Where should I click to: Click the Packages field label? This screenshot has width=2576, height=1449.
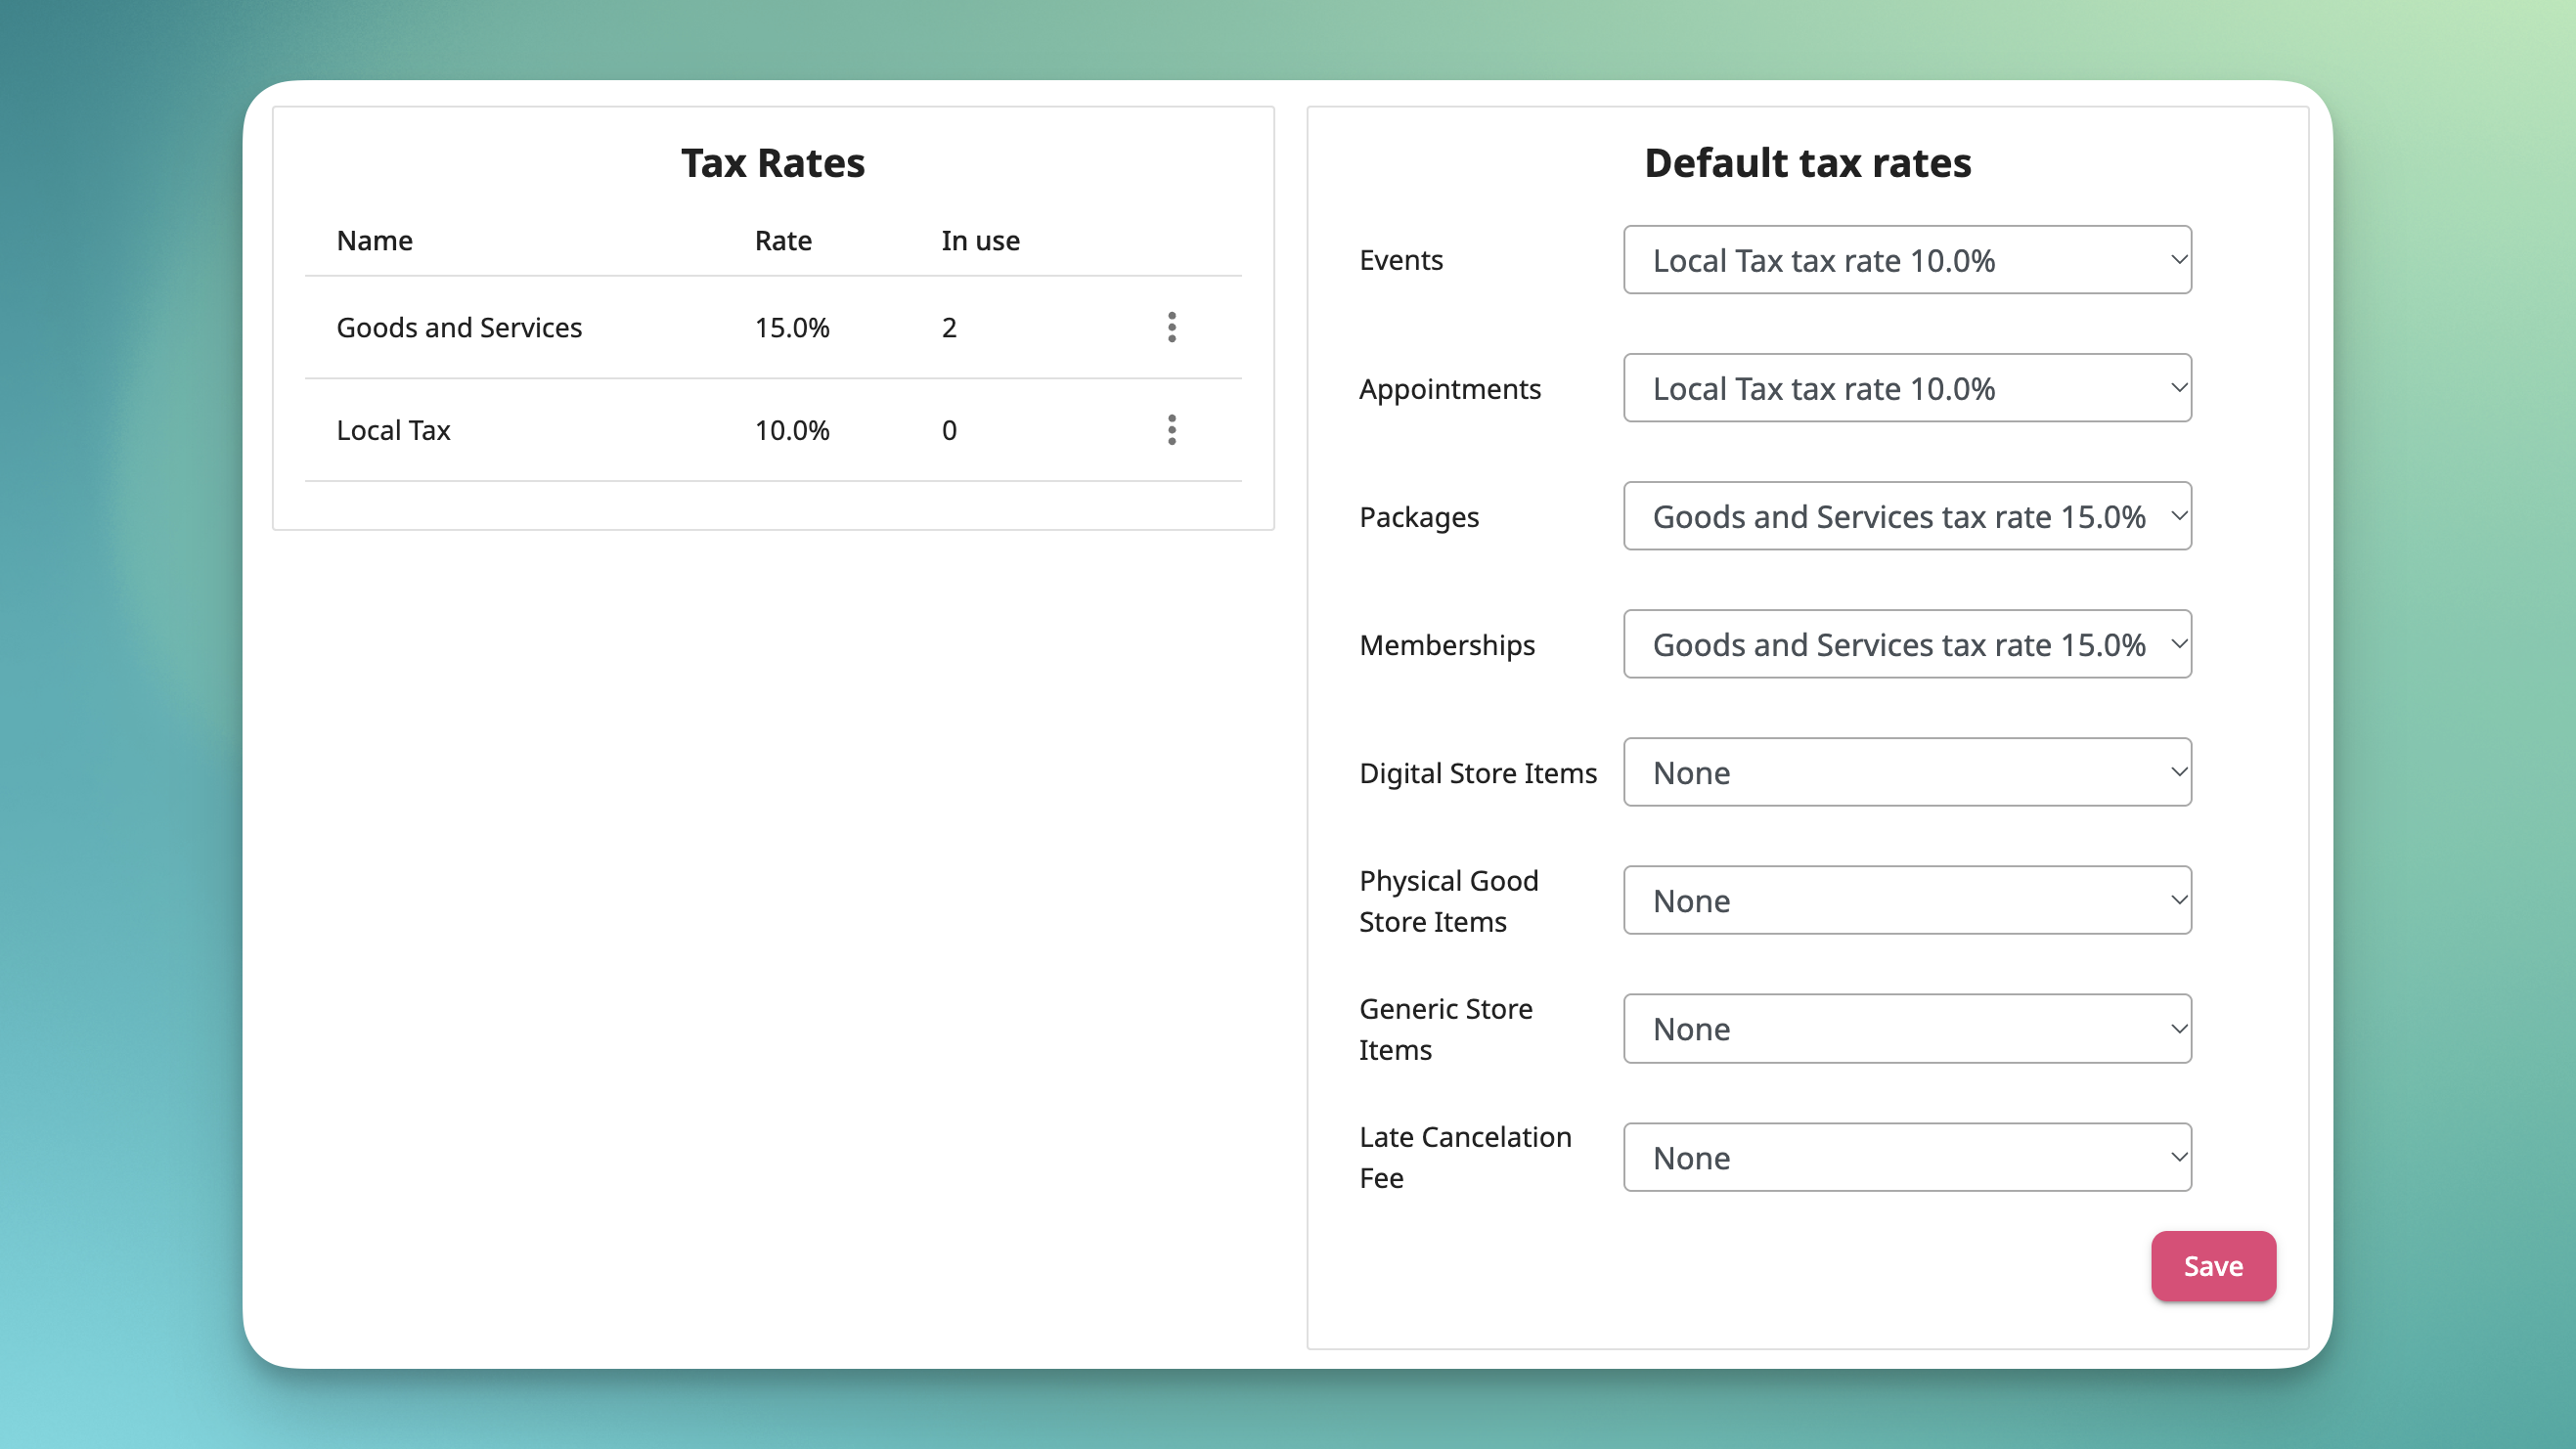point(1419,517)
